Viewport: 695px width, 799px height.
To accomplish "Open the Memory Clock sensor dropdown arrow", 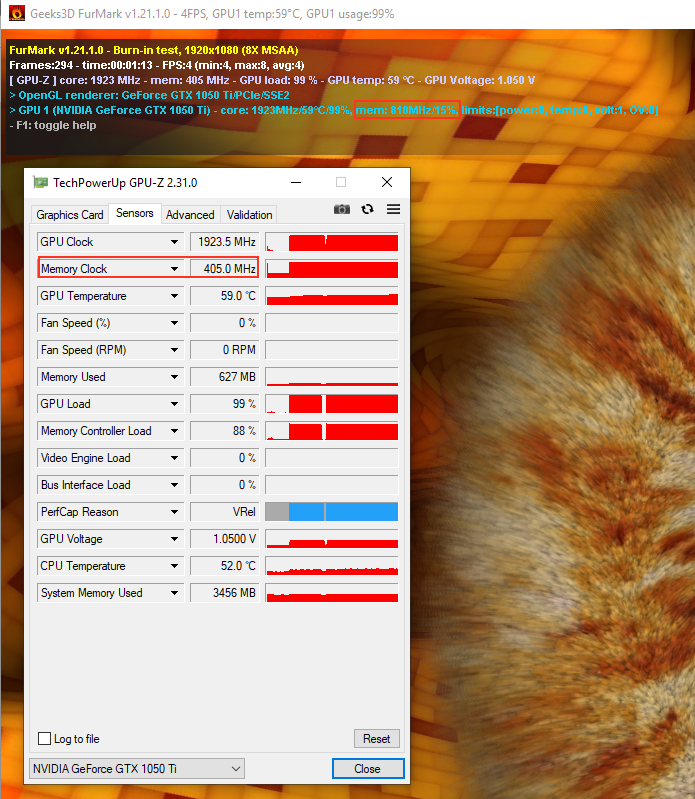I will [174, 269].
